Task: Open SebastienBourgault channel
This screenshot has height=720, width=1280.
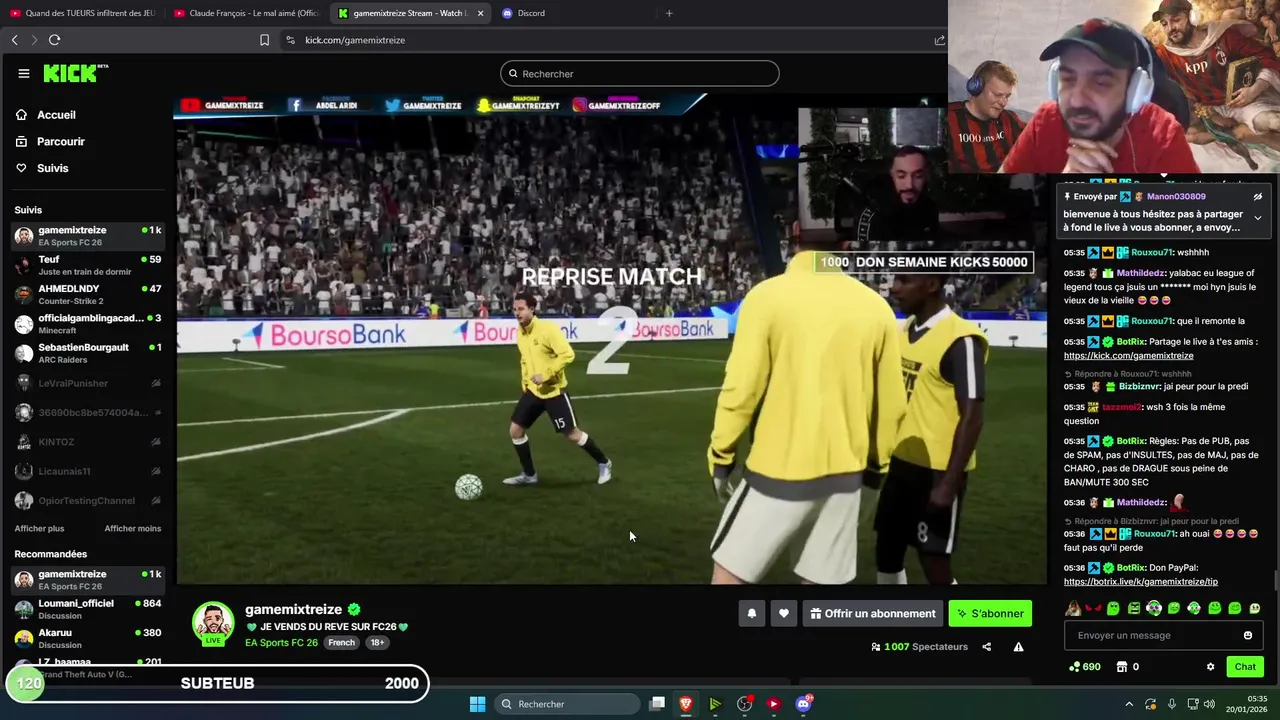Action: (88, 353)
